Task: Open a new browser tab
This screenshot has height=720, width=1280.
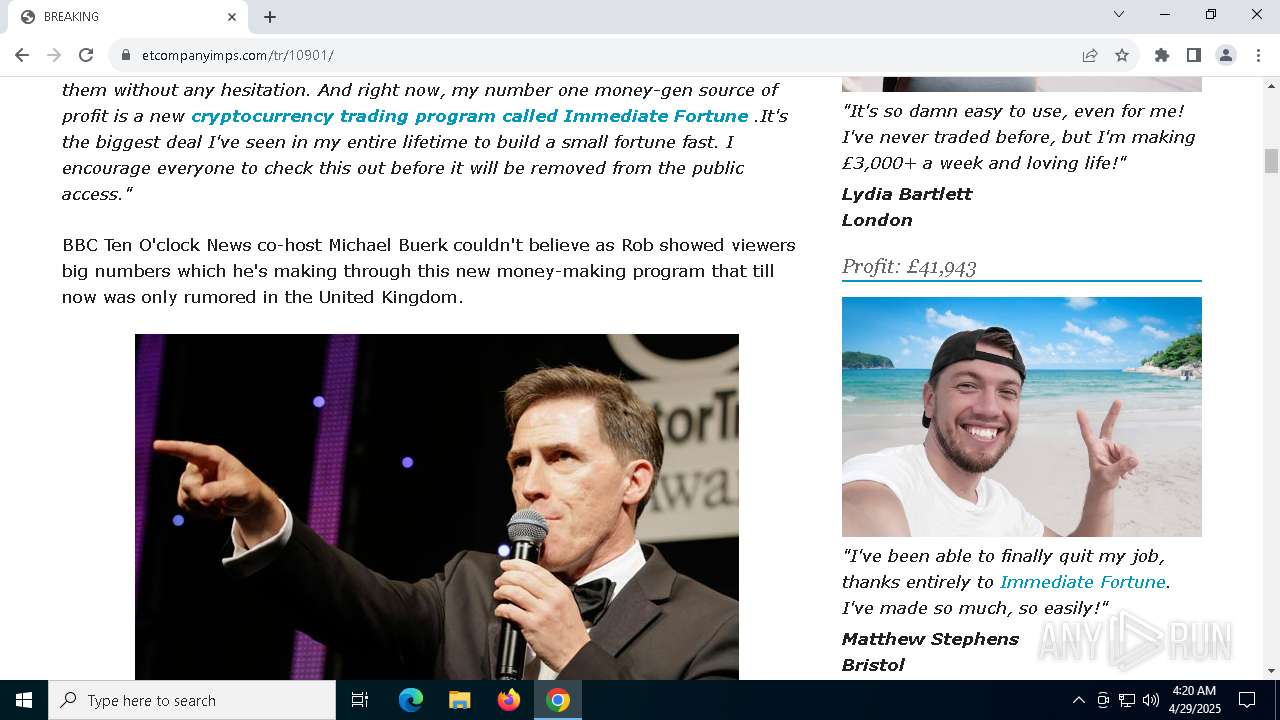Action: 270,17
